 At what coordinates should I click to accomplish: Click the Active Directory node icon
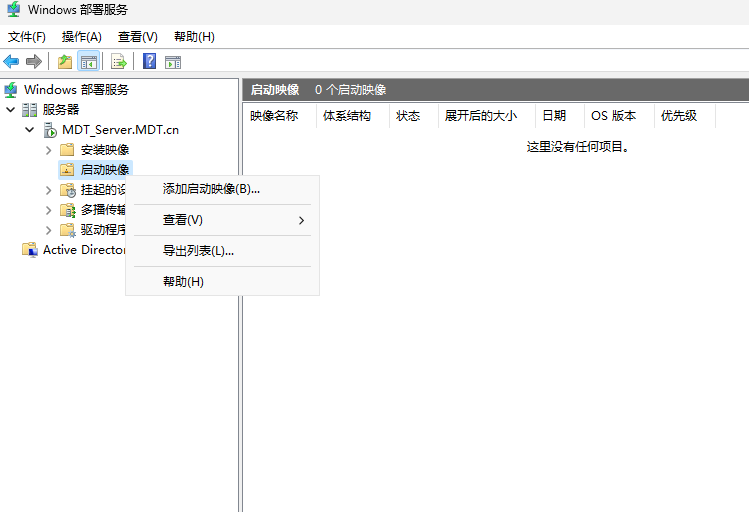pos(30,250)
